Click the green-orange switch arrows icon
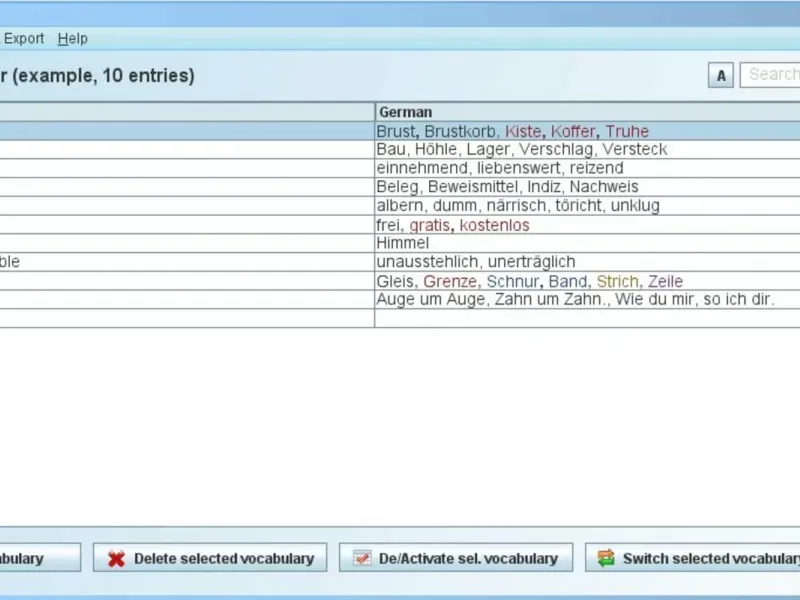 606,558
